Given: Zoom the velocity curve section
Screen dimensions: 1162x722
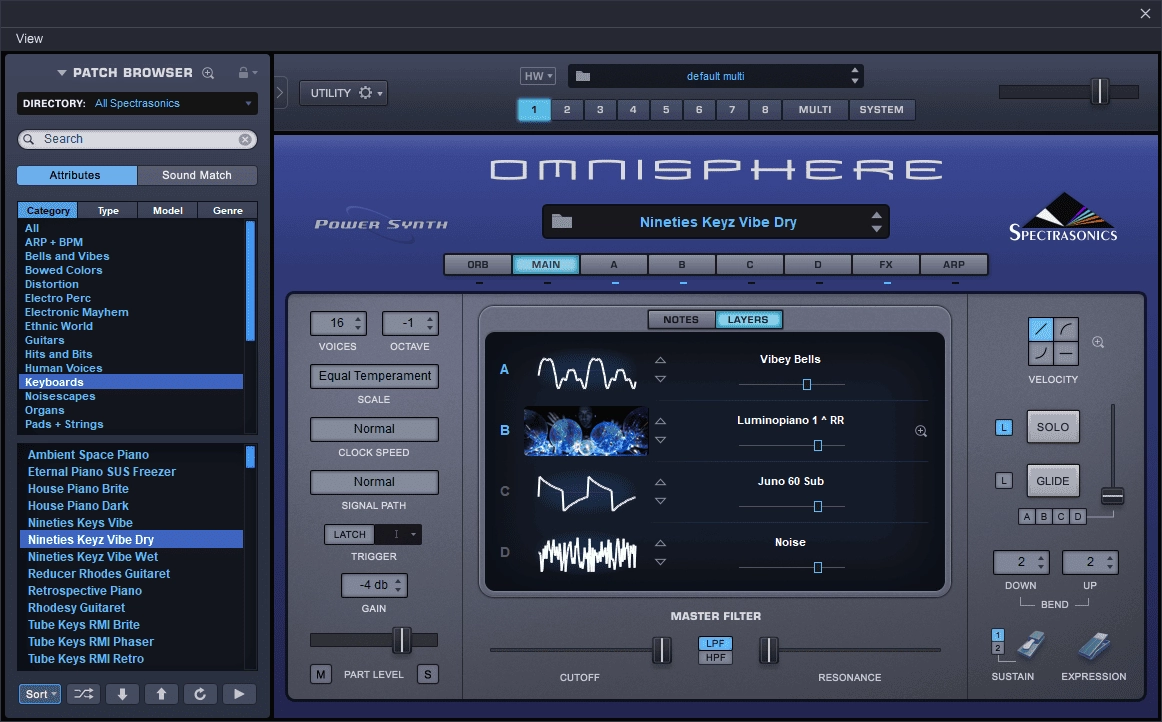Looking at the screenshot, I should pyautogui.click(x=1098, y=342).
